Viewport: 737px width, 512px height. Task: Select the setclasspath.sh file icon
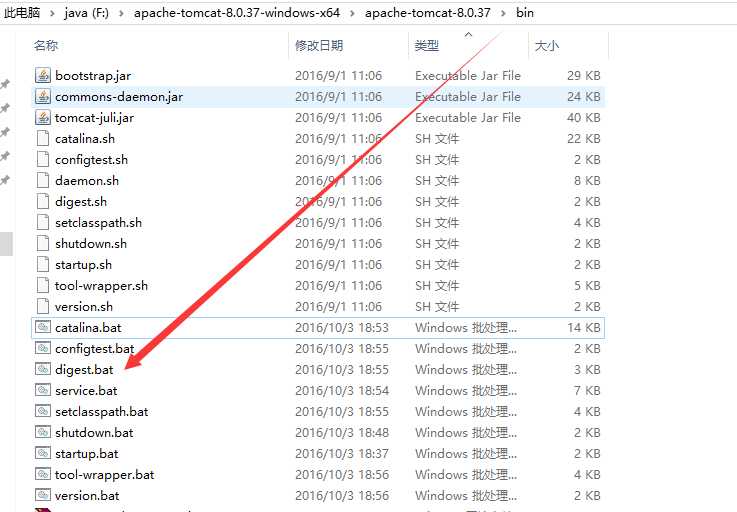pos(43,222)
